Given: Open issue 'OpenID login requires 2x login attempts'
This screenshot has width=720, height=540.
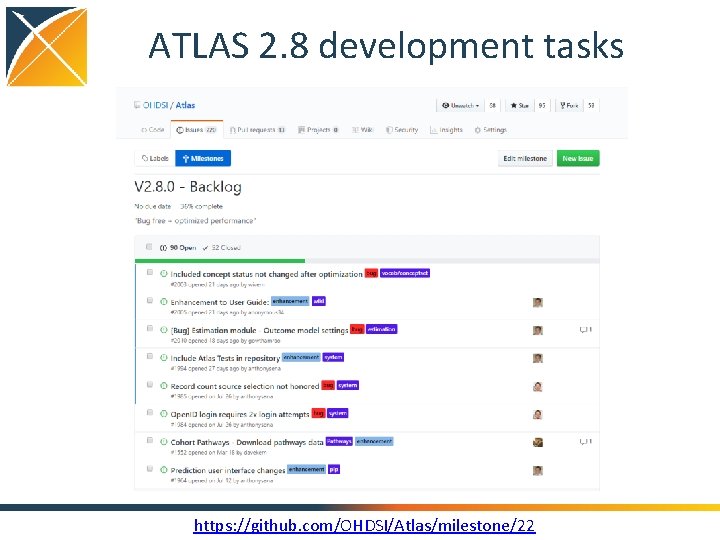Looking at the screenshot, I should pyautogui.click(x=240, y=414).
